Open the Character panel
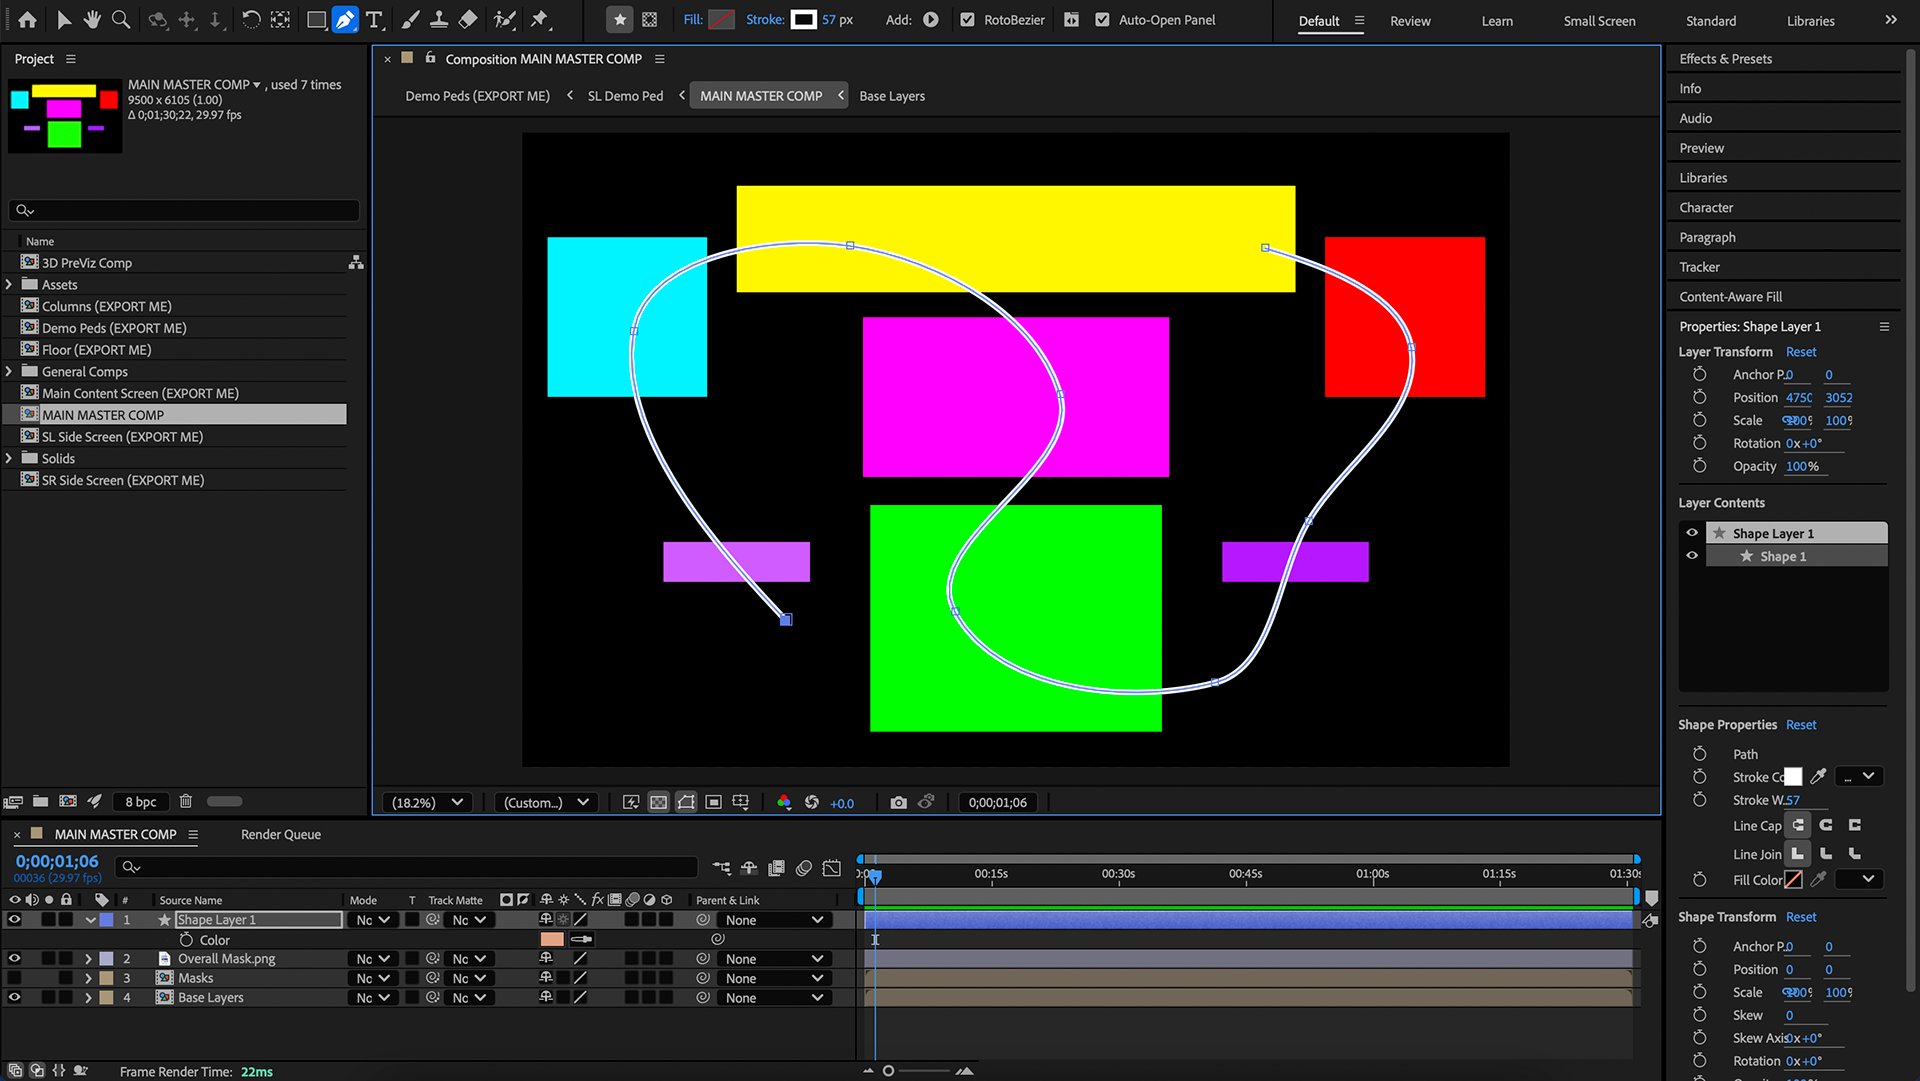1920x1081 pixels. pyautogui.click(x=1706, y=207)
